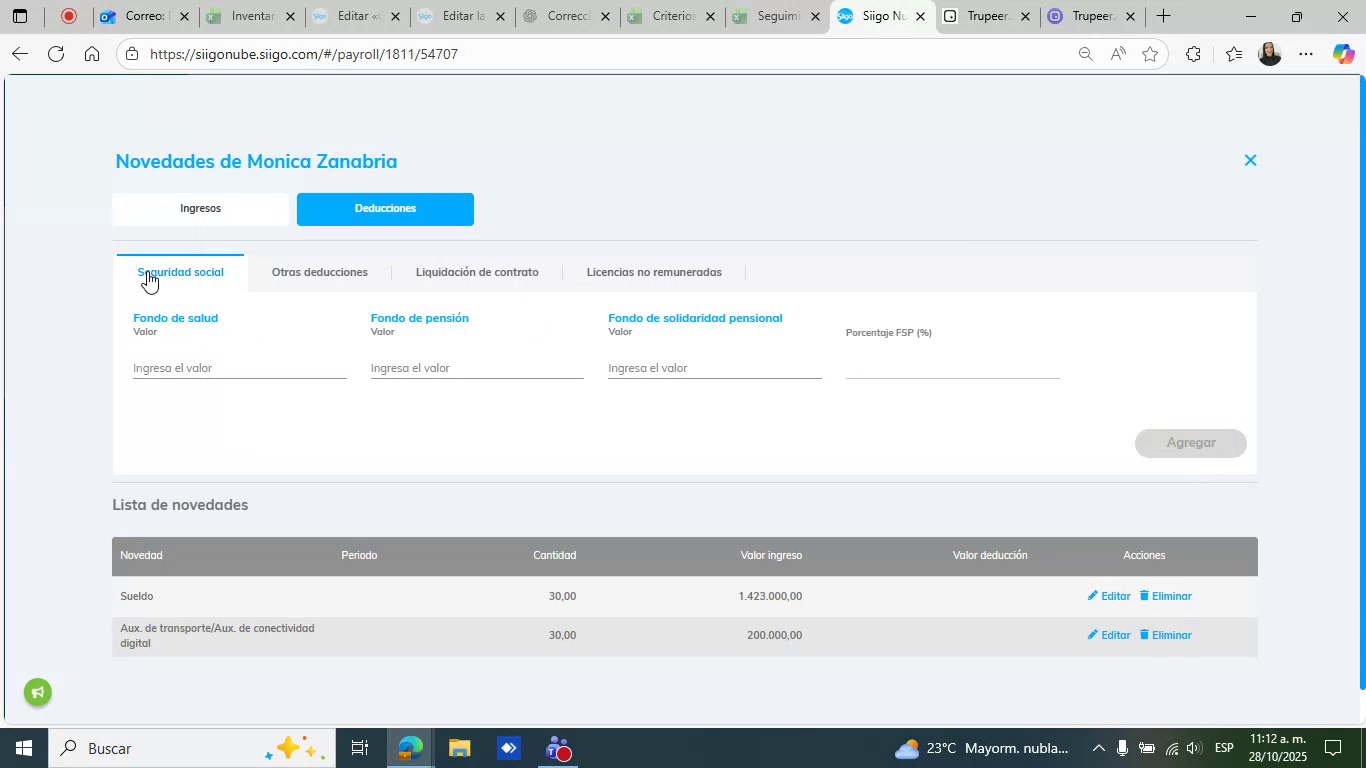Viewport: 1366px width, 768px height.
Task: Open the weather widget showing 23°C
Action: point(980,748)
